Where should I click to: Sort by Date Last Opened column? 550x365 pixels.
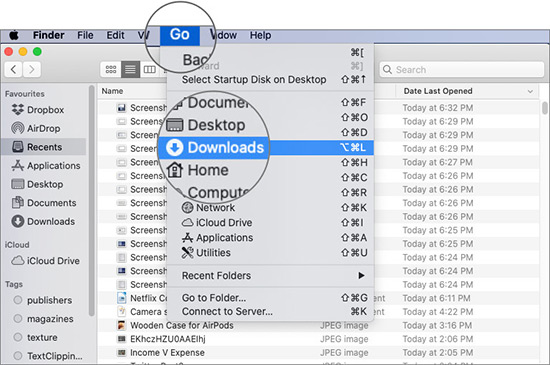pos(468,91)
